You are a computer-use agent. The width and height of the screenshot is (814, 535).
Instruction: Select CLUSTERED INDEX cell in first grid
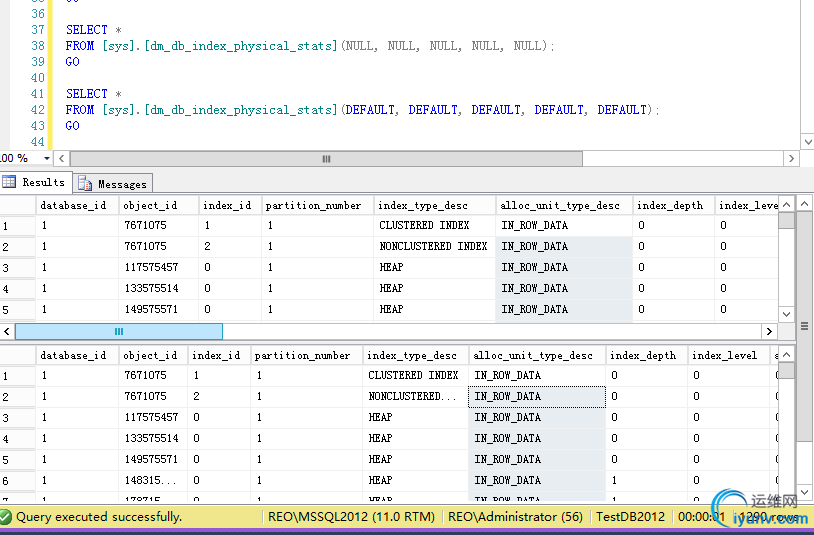pyautogui.click(x=435, y=225)
